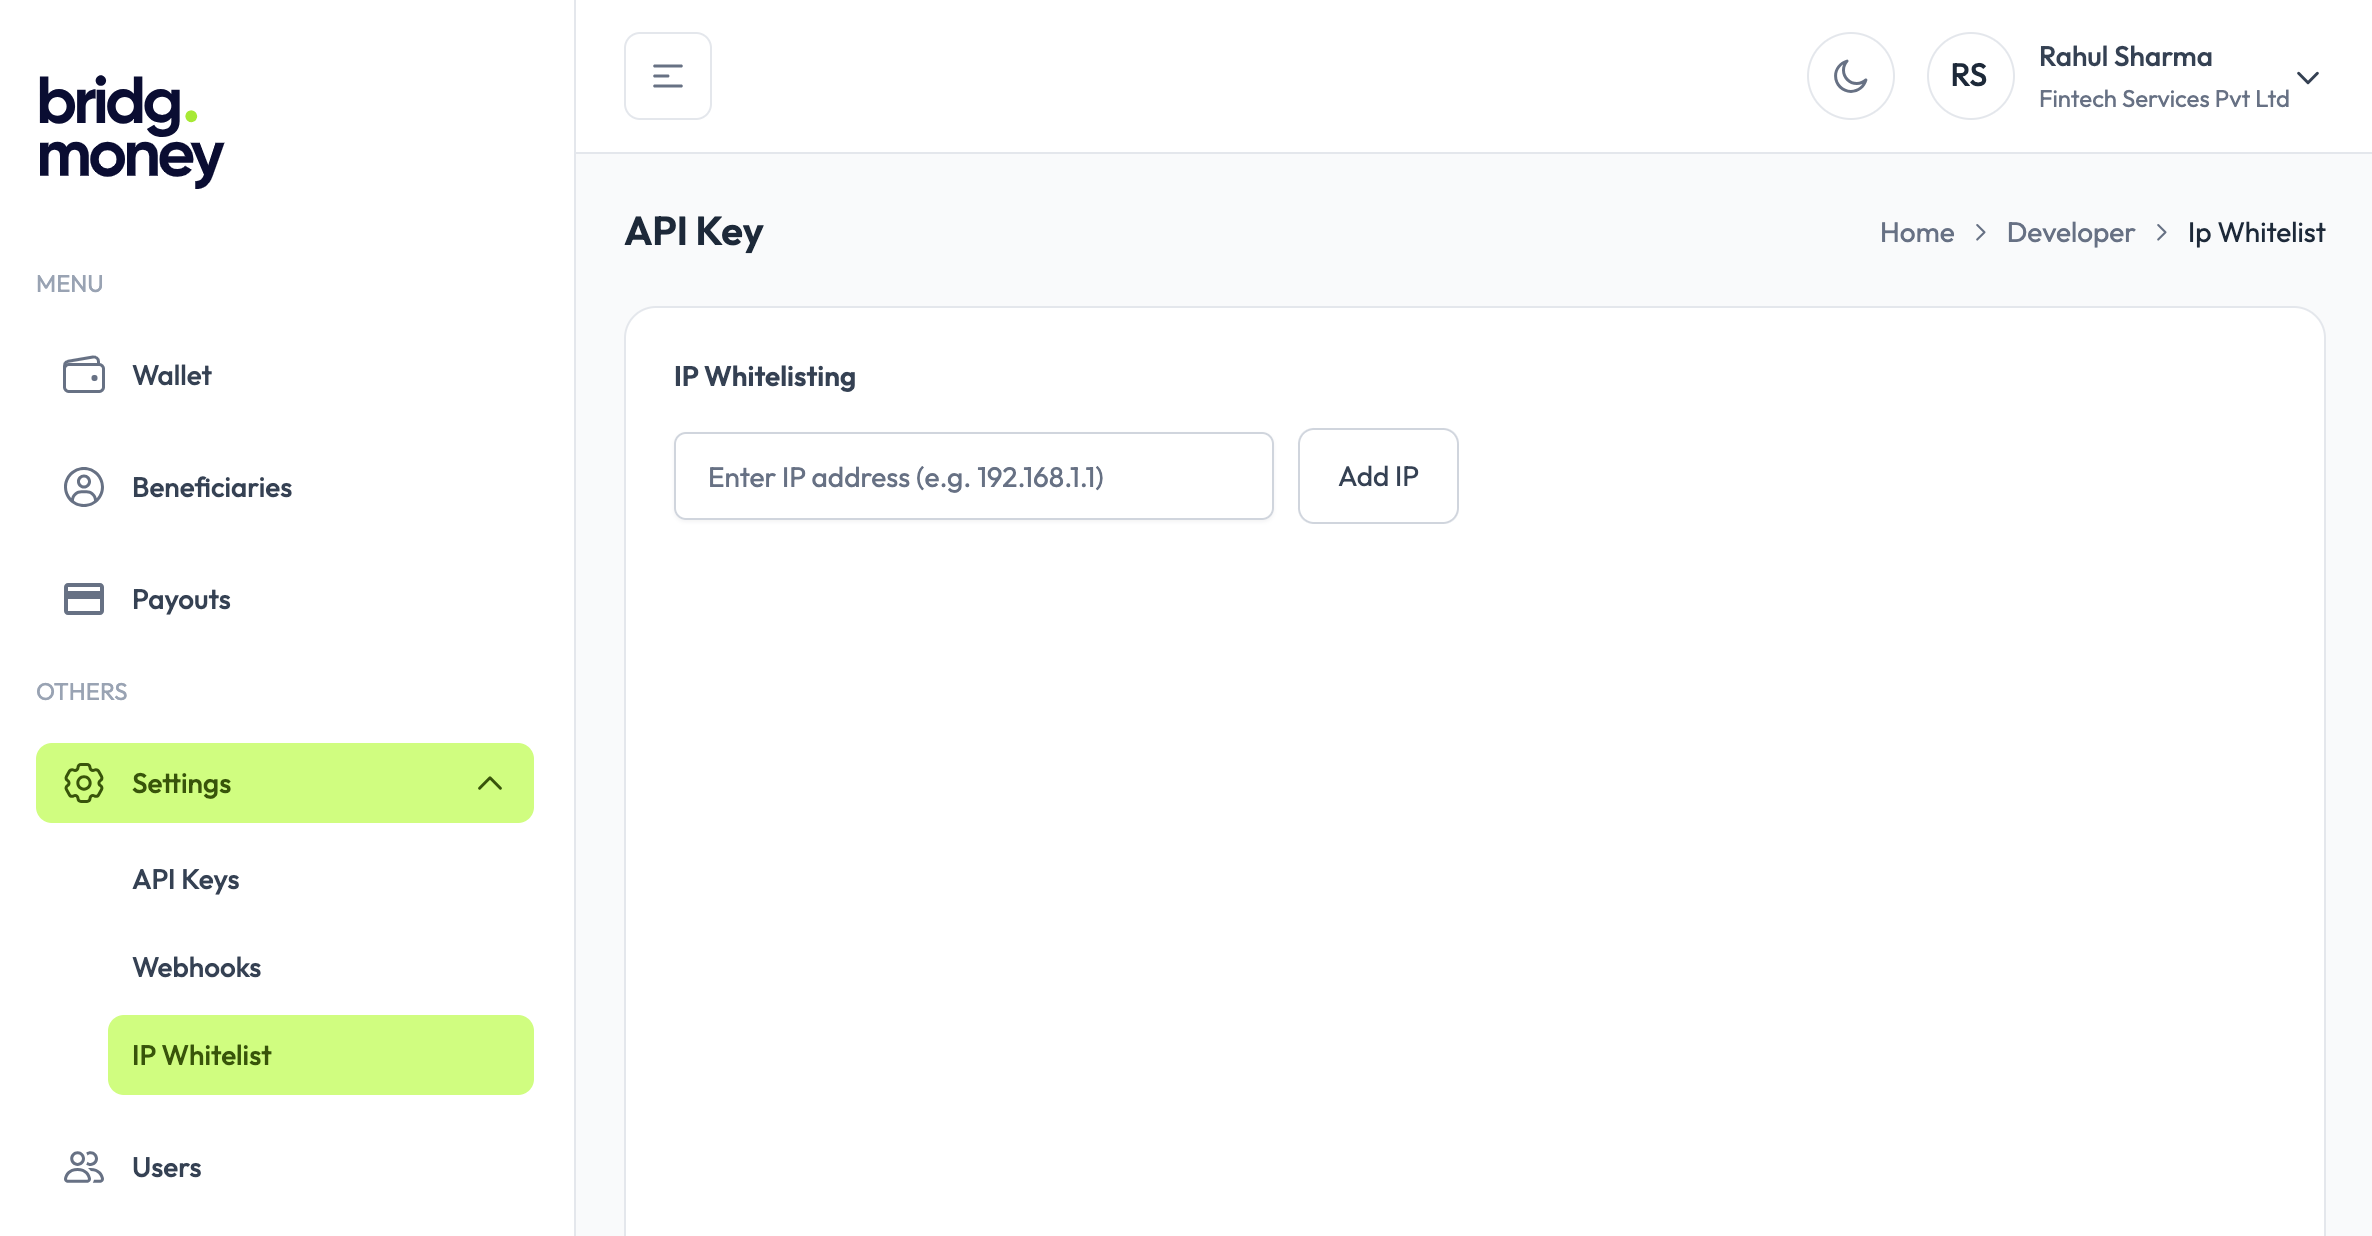The width and height of the screenshot is (2372, 1236).
Task: Focus the Enter IP address field
Action: 973,477
